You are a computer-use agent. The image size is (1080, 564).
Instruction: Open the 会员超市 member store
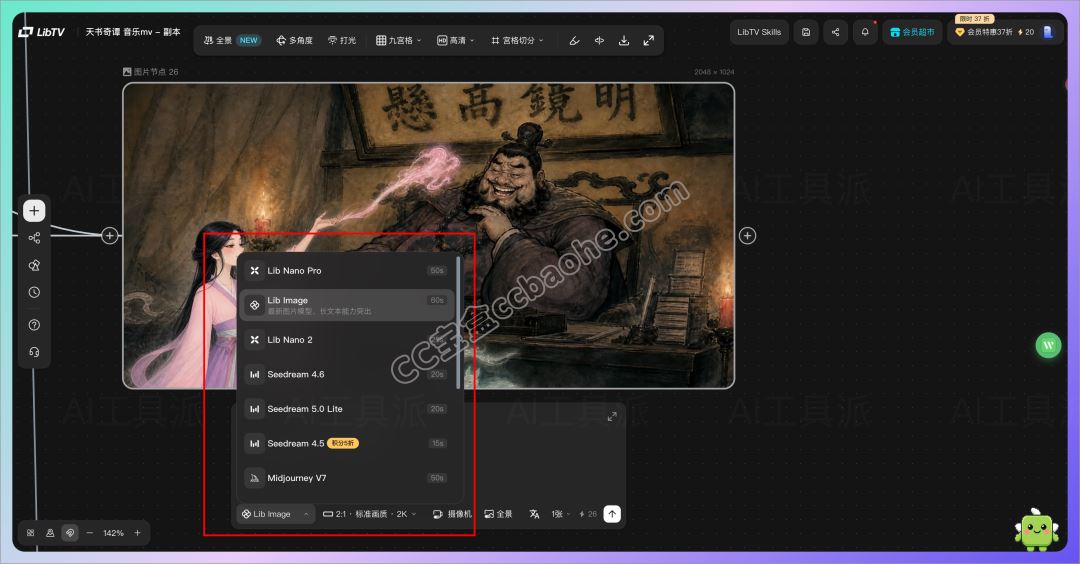(x=913, y=32)
